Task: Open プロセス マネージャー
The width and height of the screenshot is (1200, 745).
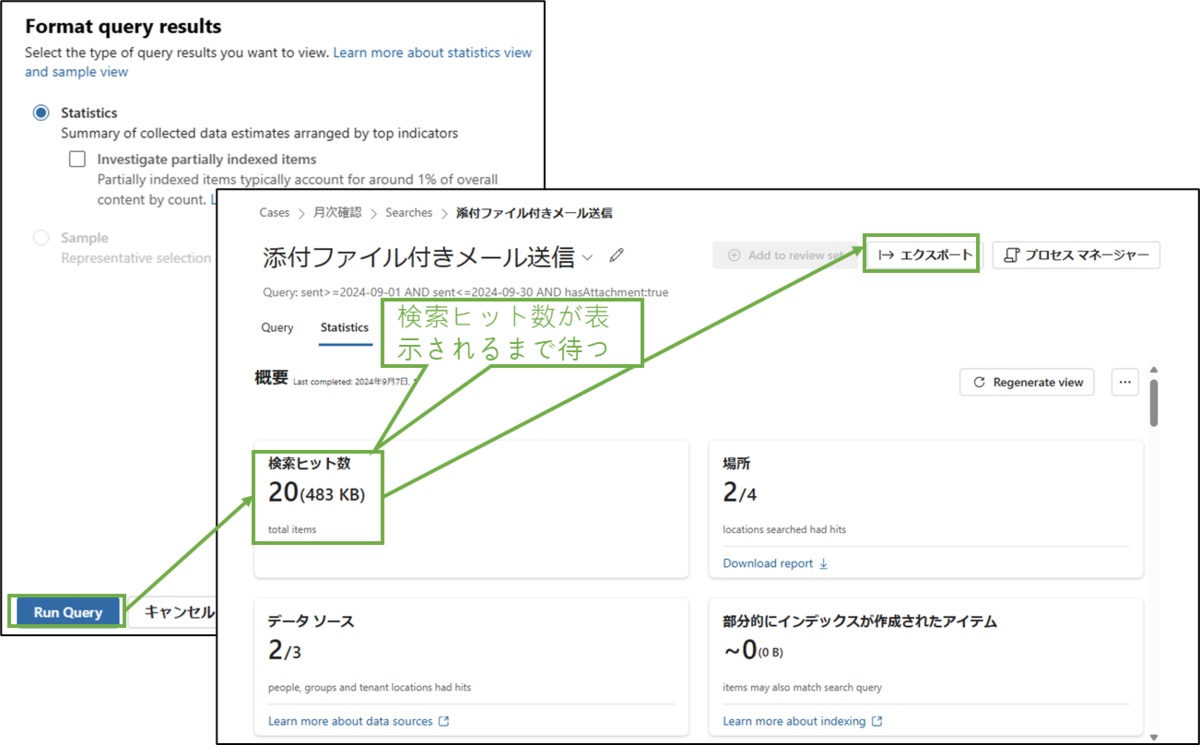Action: 1076,255
